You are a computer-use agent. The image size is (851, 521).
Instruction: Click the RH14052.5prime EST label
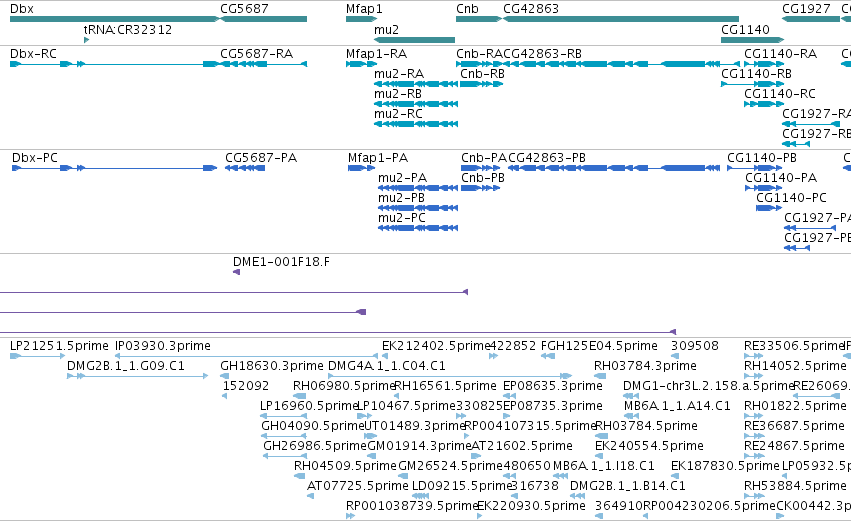(795, 366)
